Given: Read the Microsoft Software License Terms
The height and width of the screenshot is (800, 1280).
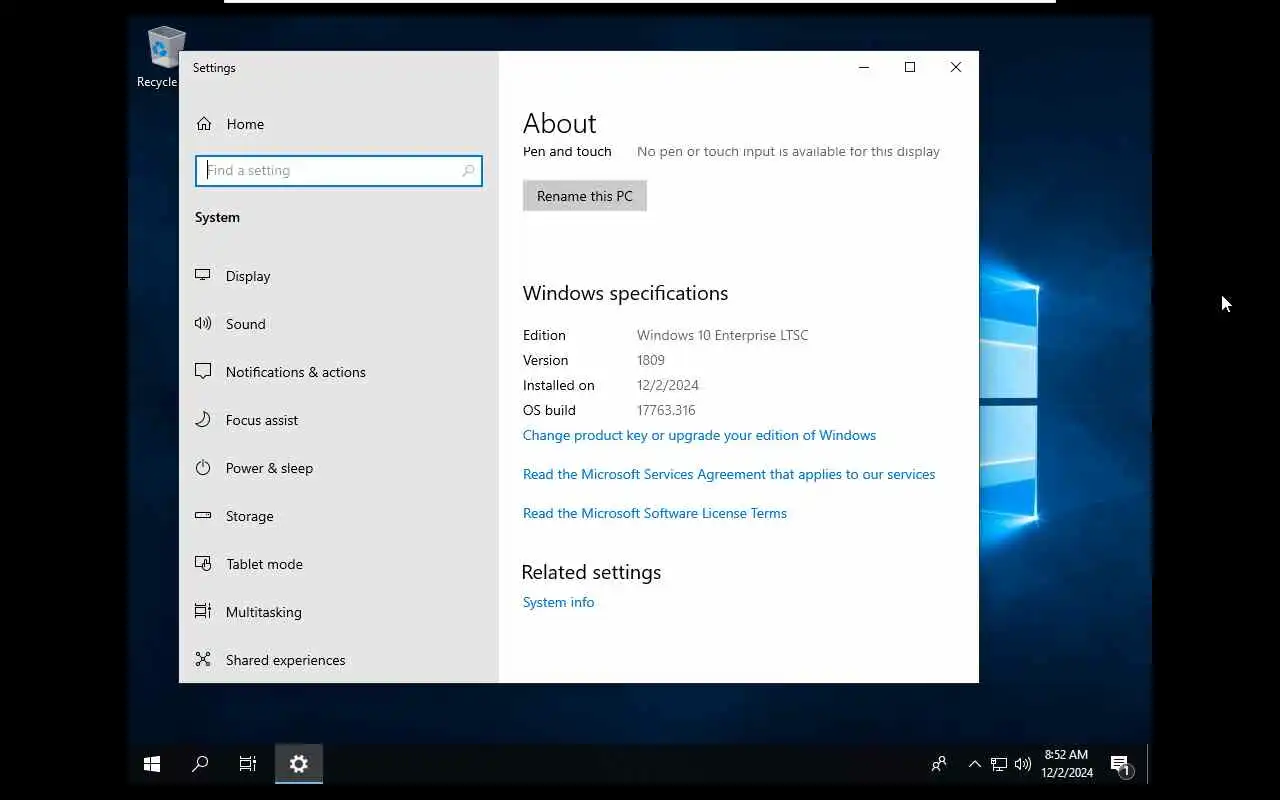Looking at the screenshot, I should (655, 513).
